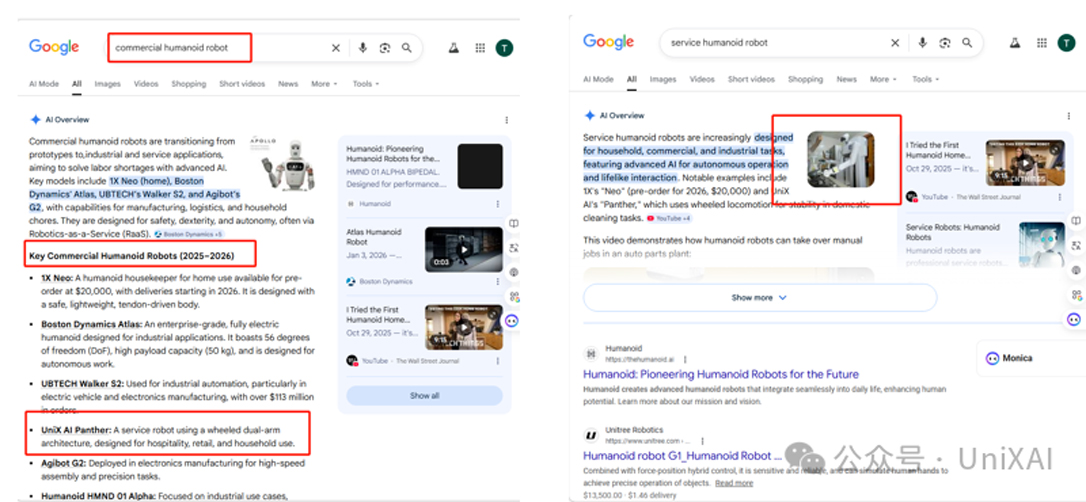
Task: Open image search in service robot window
Action: [945, 43]
